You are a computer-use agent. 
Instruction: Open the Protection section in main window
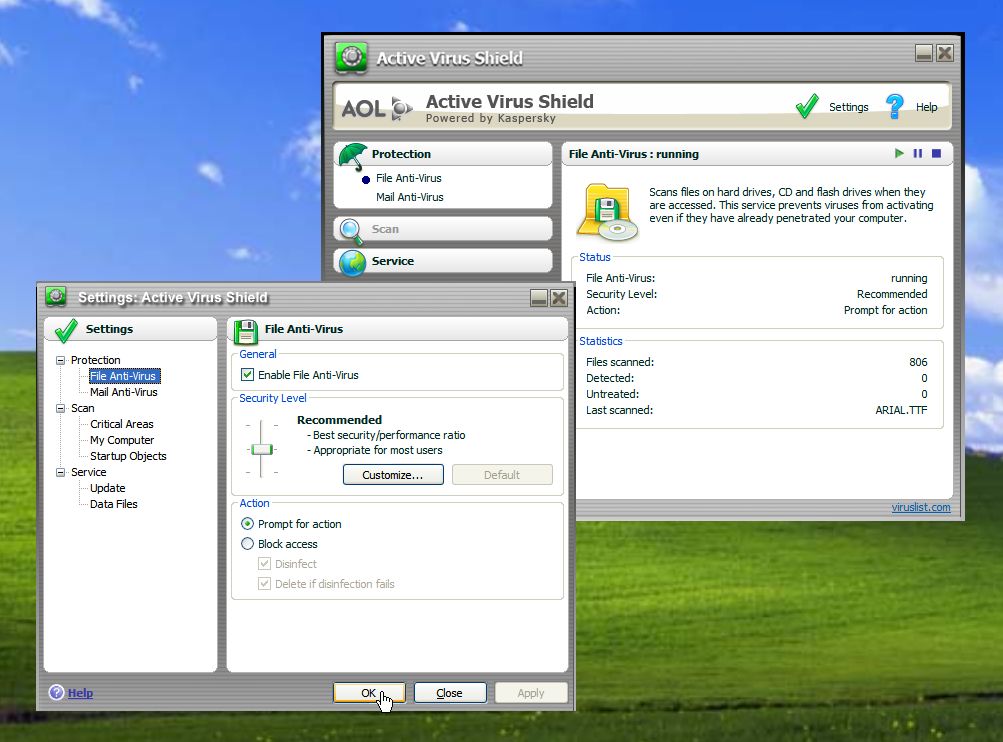pyautogui.click(x=443, y=154)
